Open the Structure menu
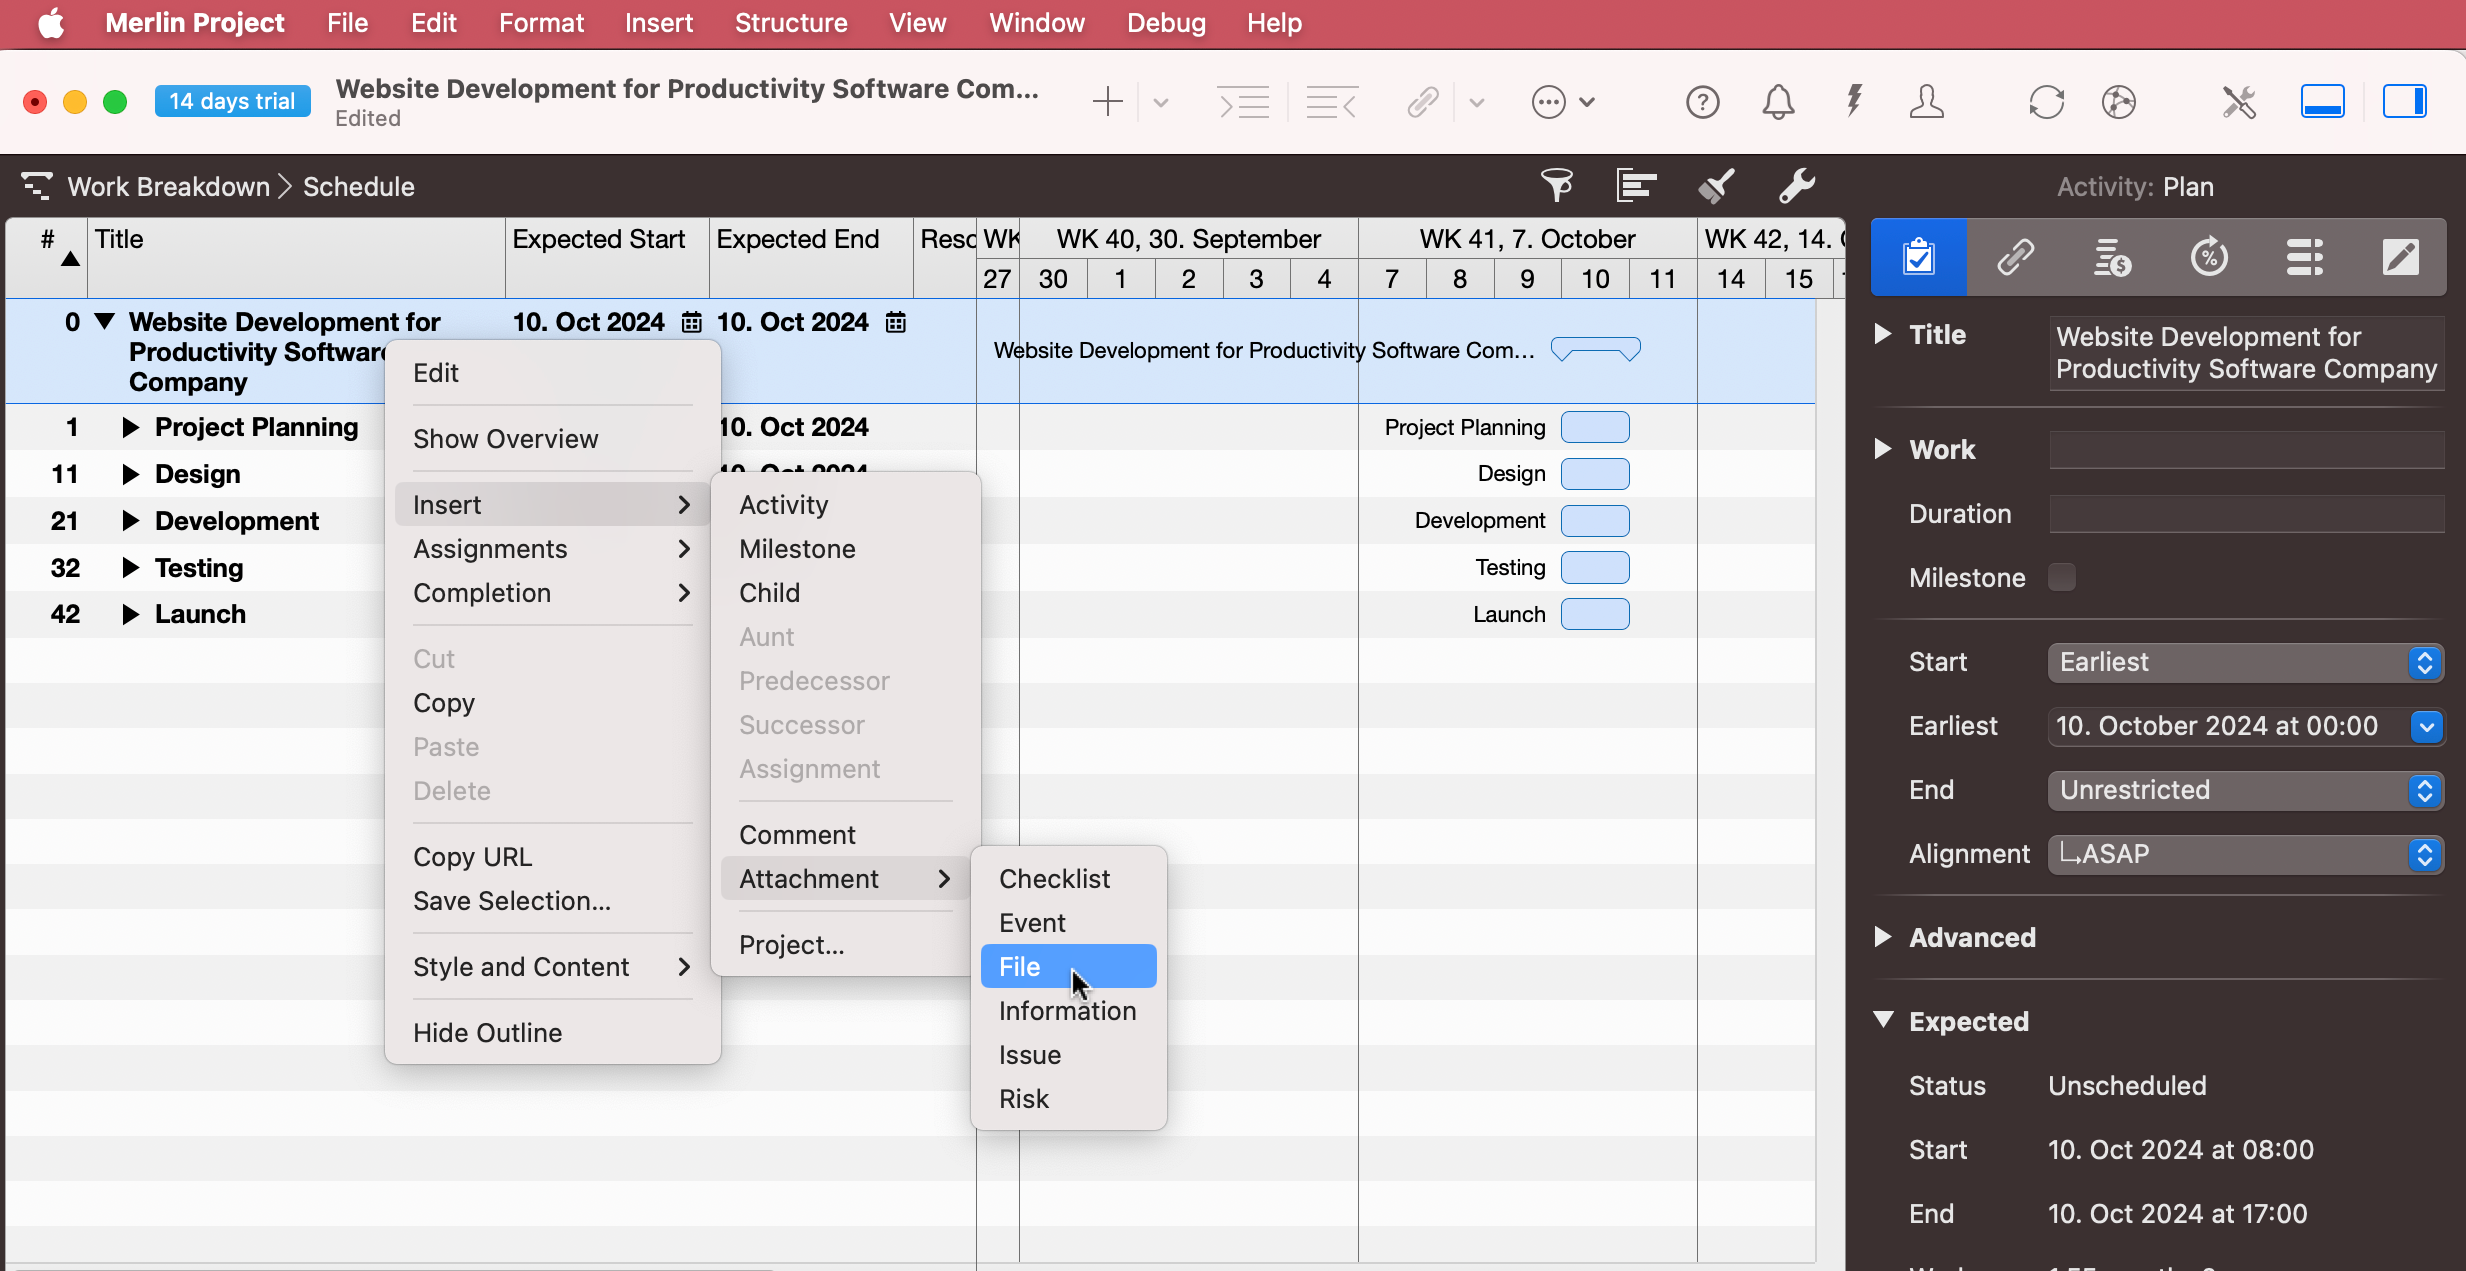Screen dimensions: 2466x1271 790,23
